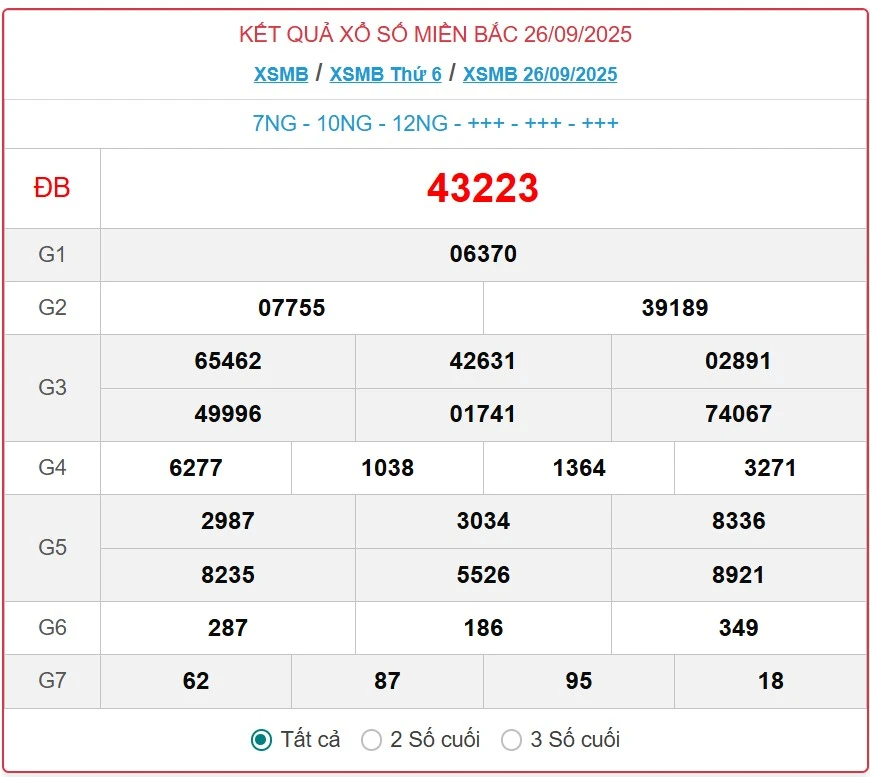The image size is (870, 777).
Task: Click G5 number 5526
Action: click(x=483, y=575)
